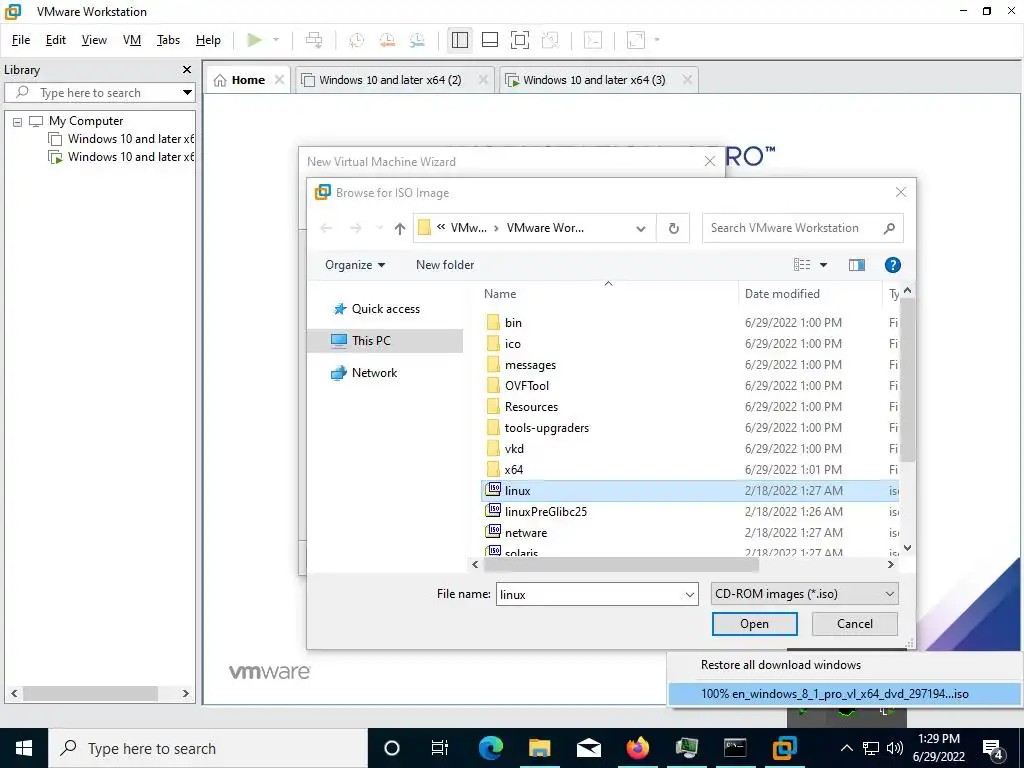Viewport: 1024px width, 768px height.
Task: Open the CD-ROM images file type dropdown
Action: [x=804, y=594]
